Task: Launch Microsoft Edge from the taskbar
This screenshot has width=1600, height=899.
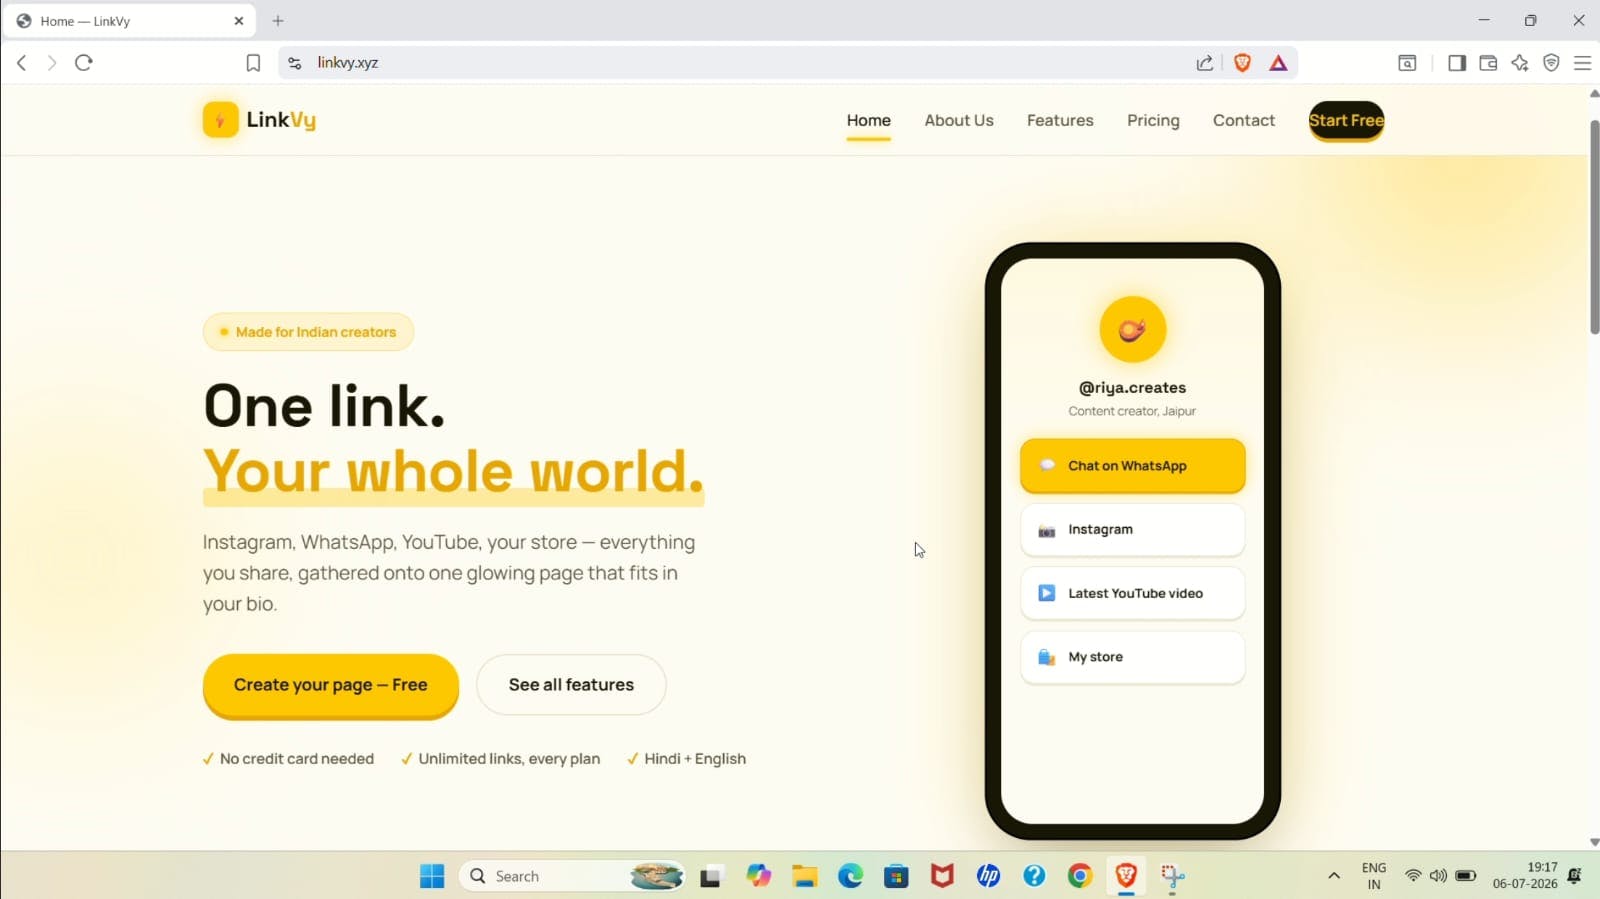Action: [x=850, y=876]
